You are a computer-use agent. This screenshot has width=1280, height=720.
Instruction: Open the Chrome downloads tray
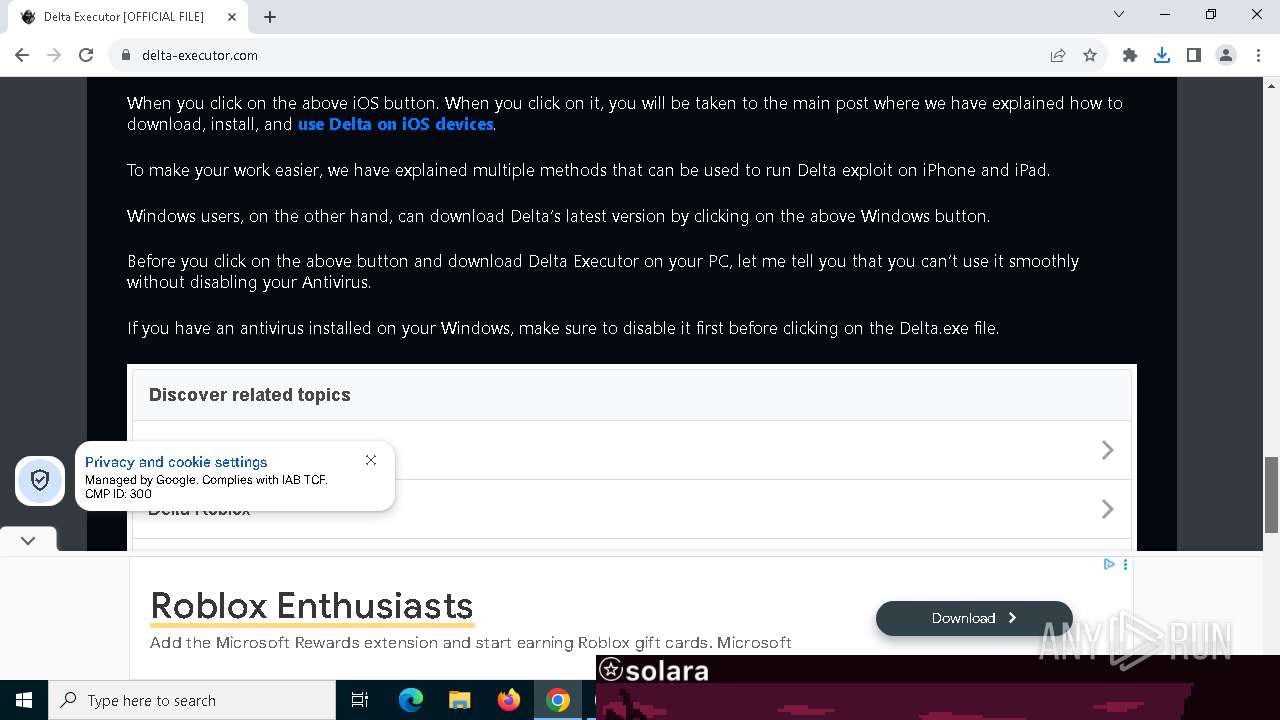pyautogui.click(x=1162, y=55)
